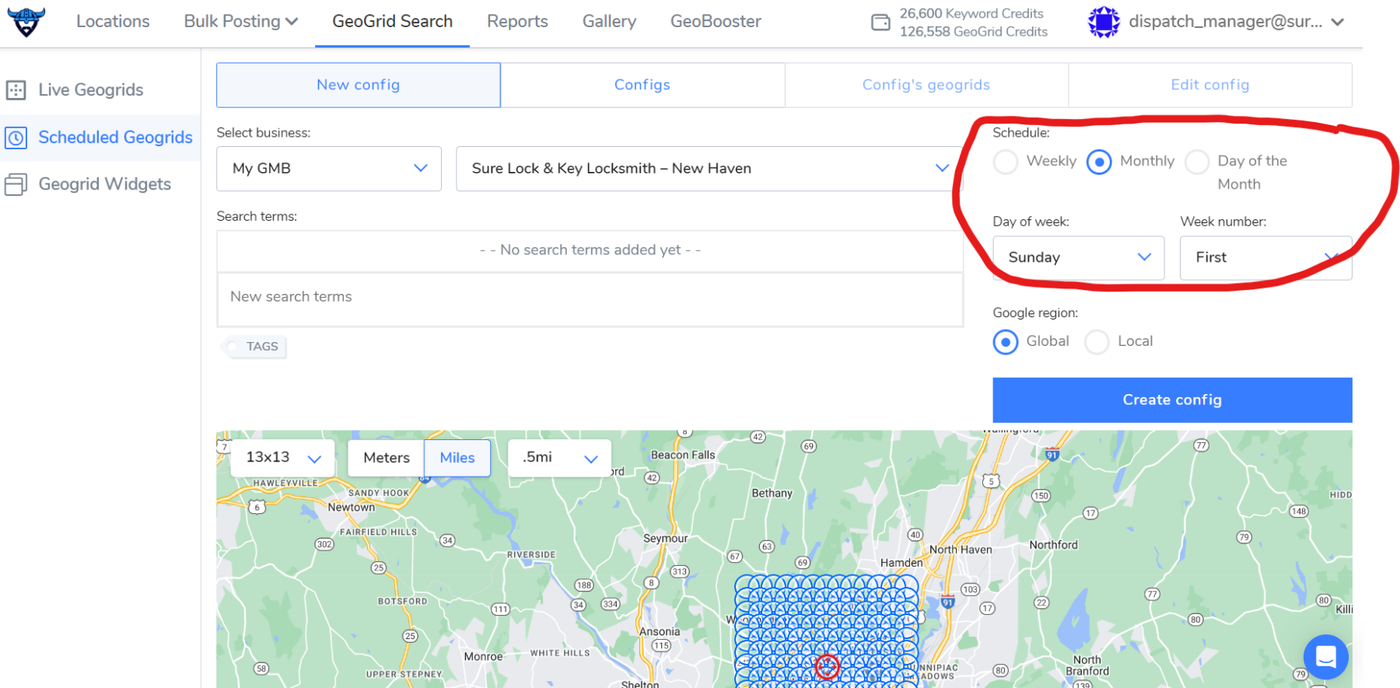The image size is (1400, 688).
Task: Open the 13x13 grid size dropdown
Action: pos(283,458)
